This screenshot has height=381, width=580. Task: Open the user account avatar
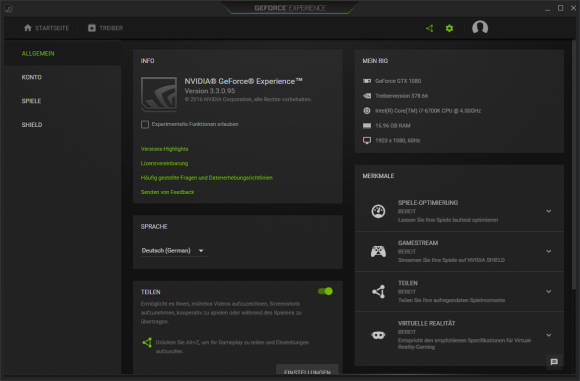480,28
